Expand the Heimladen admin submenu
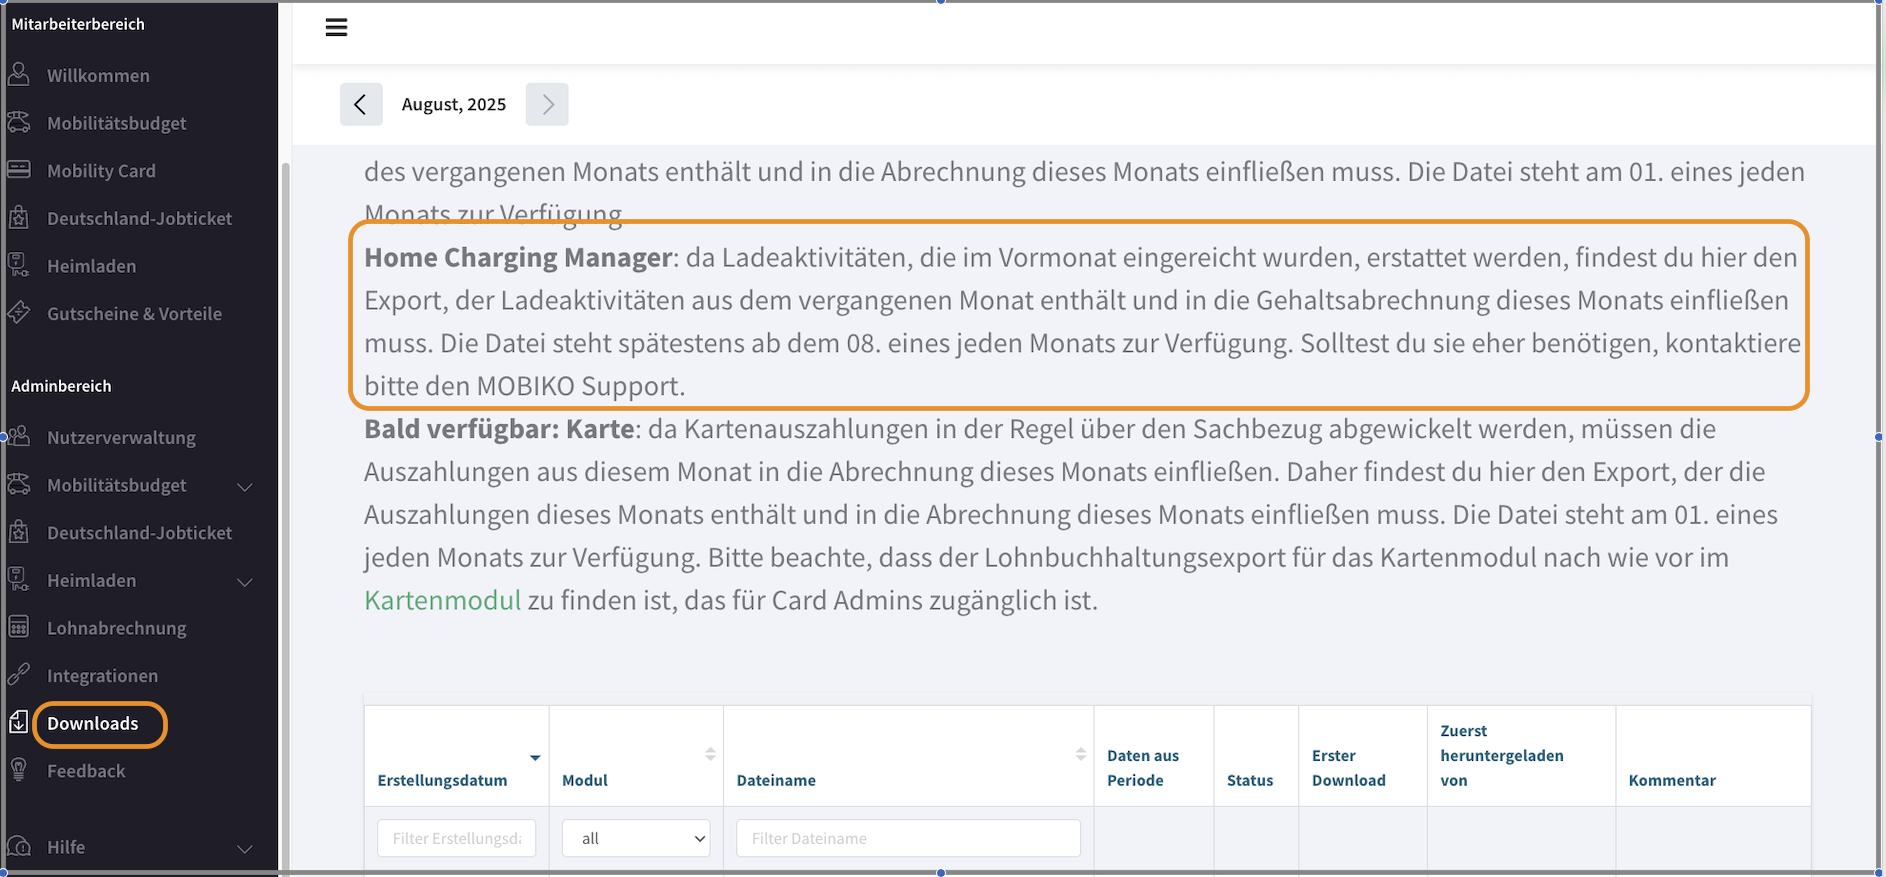Screen dimensions: 1886x877 pyautogui.click(x=244, y=581)
